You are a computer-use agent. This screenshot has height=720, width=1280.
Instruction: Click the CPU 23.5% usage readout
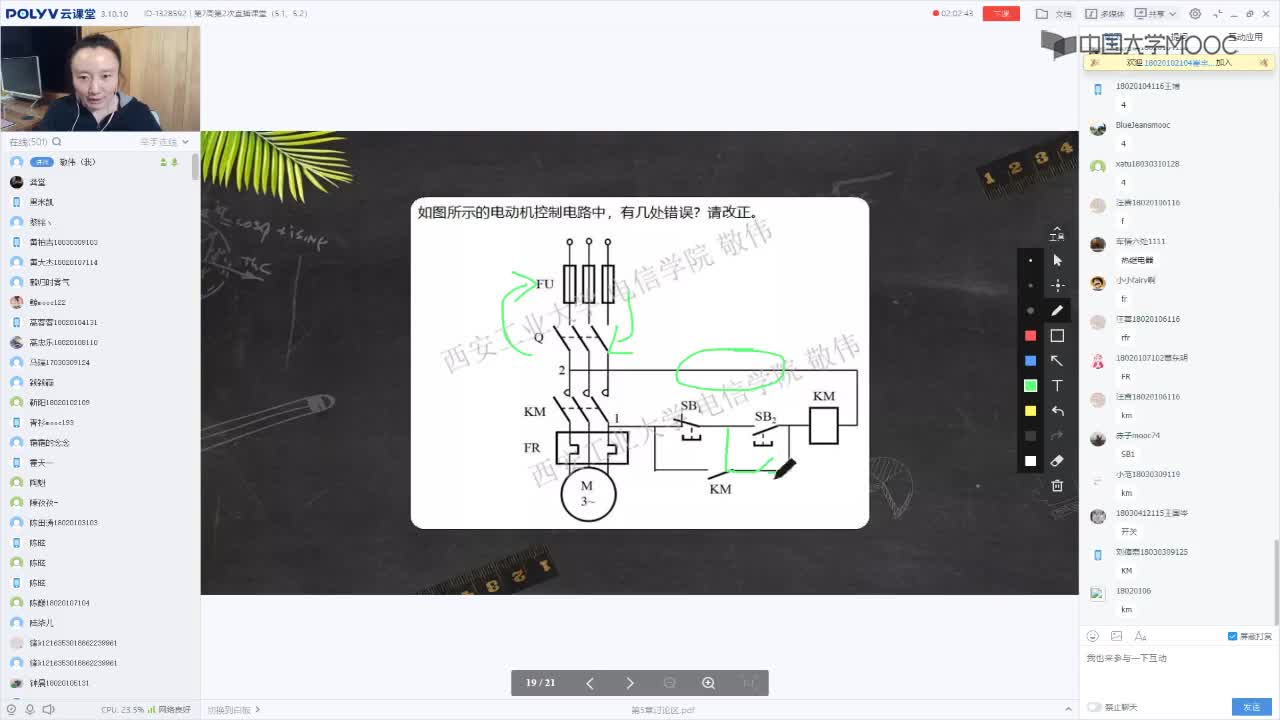pyautogui.click(x=123, y=710)
